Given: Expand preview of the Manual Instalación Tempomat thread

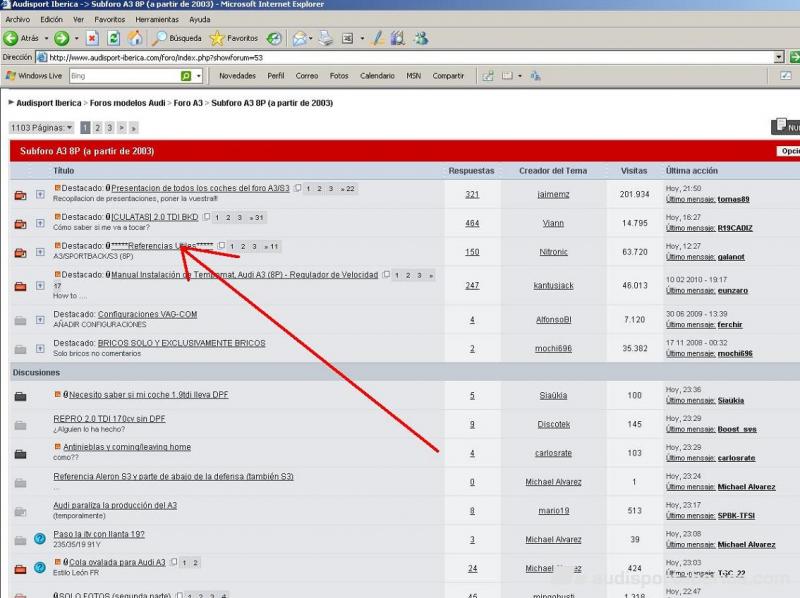Looking at the screenshot, I should (x=40, y=285).
